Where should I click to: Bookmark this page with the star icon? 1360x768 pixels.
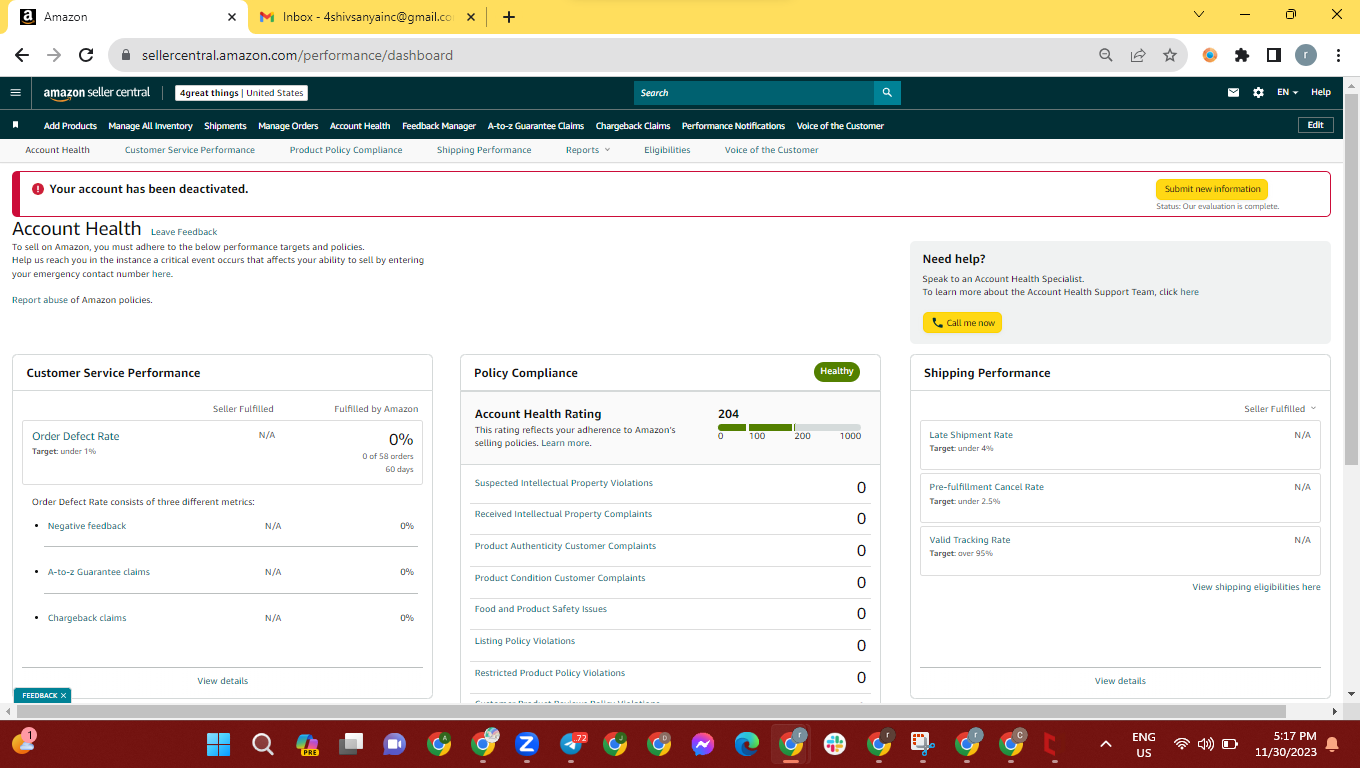point(1170,55)
